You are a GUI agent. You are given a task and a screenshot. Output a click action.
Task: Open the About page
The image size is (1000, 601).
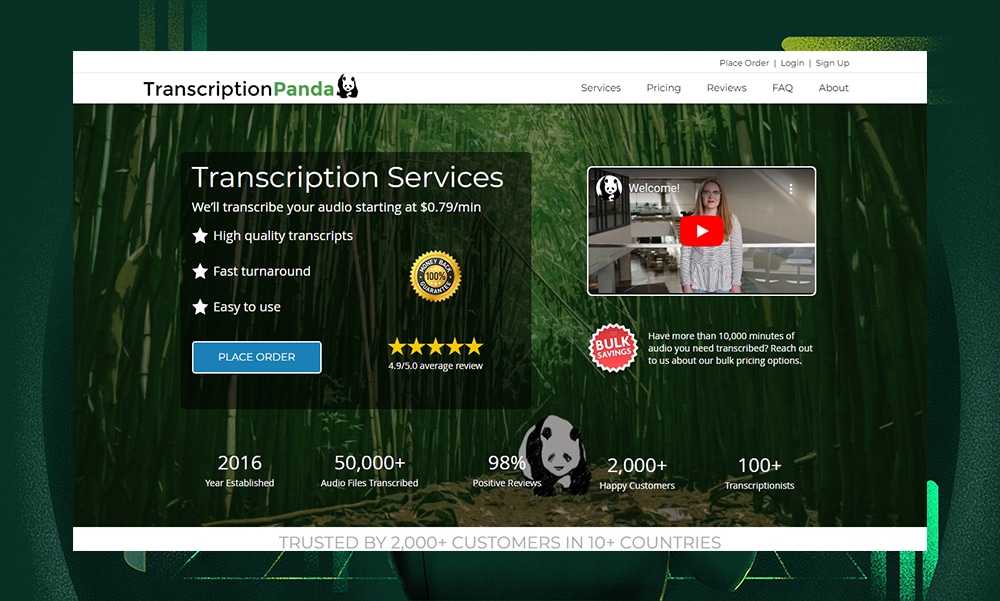(x=833, y=88)
